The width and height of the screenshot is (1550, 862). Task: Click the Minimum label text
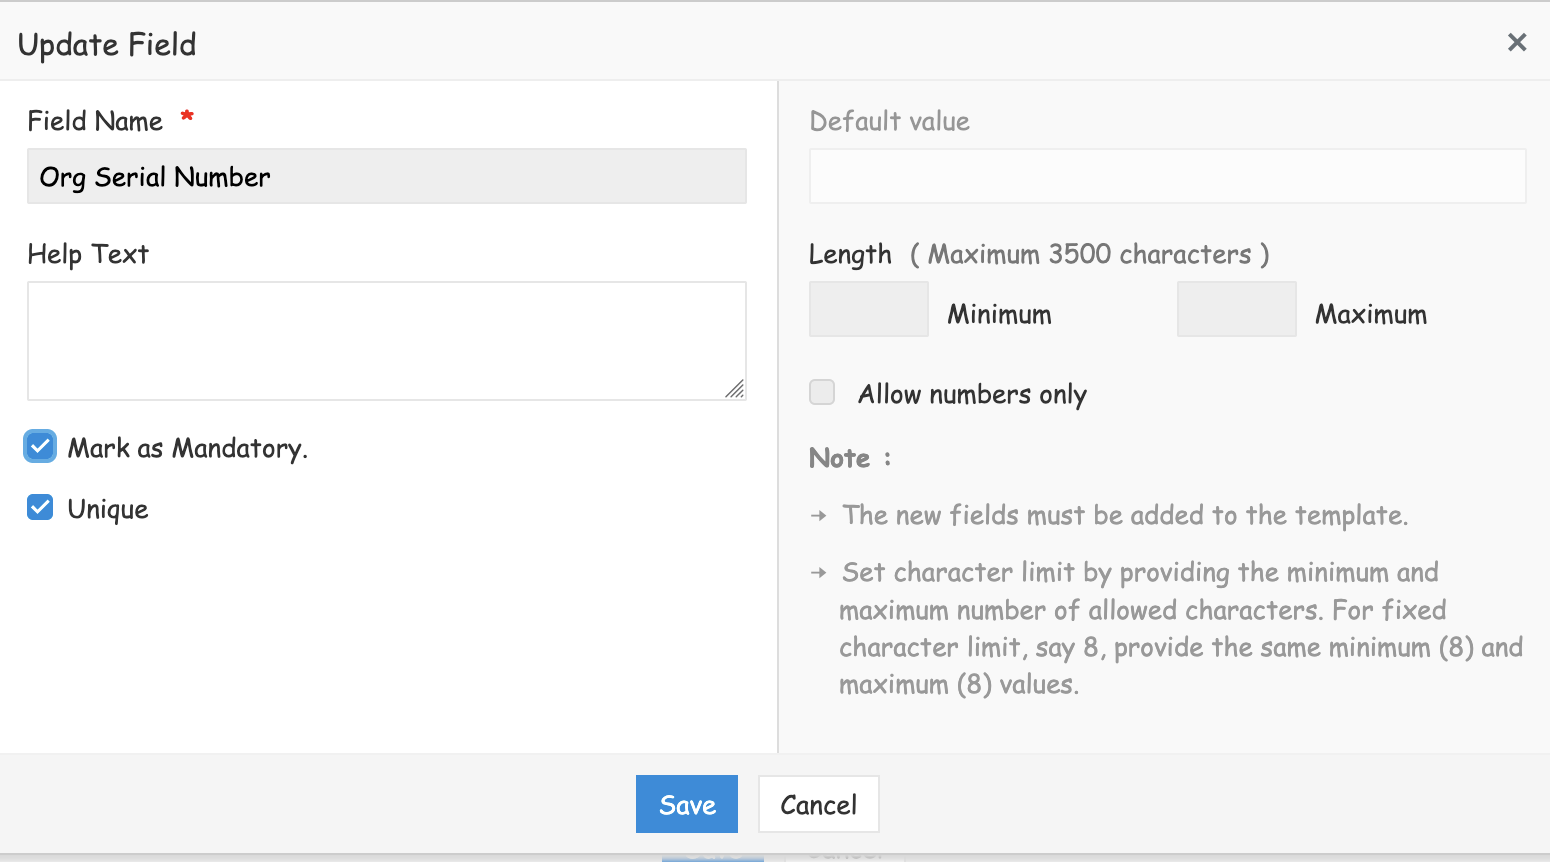(x=1000, y=314)
